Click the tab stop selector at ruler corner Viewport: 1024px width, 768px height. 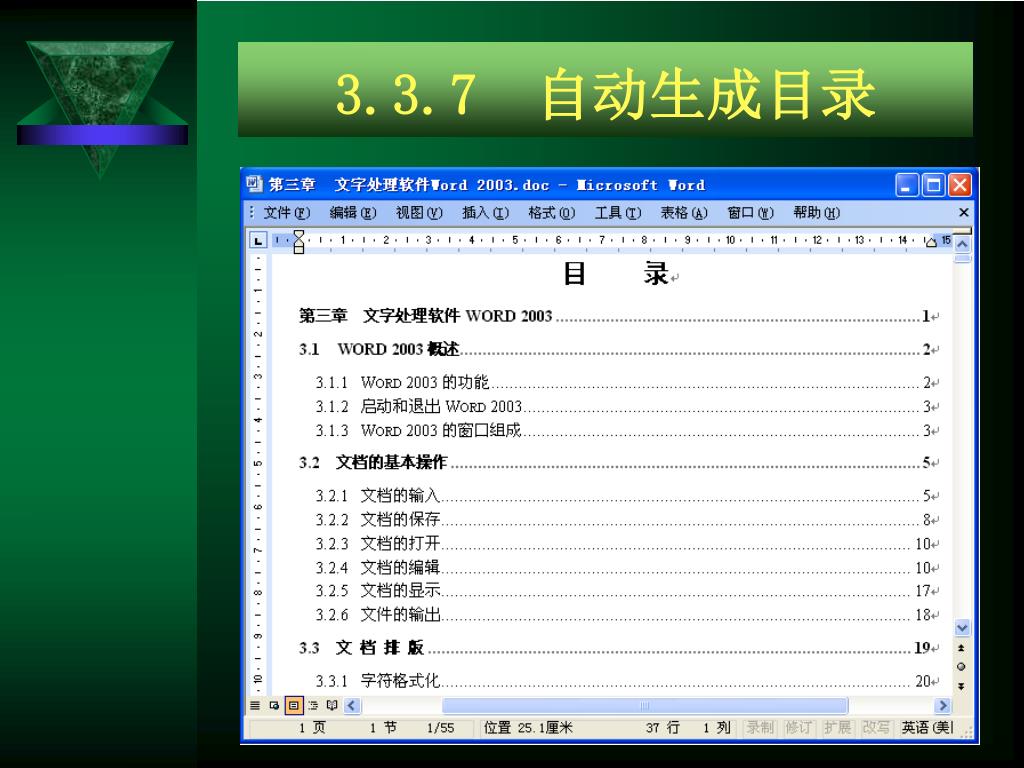[x=258, y=241]
